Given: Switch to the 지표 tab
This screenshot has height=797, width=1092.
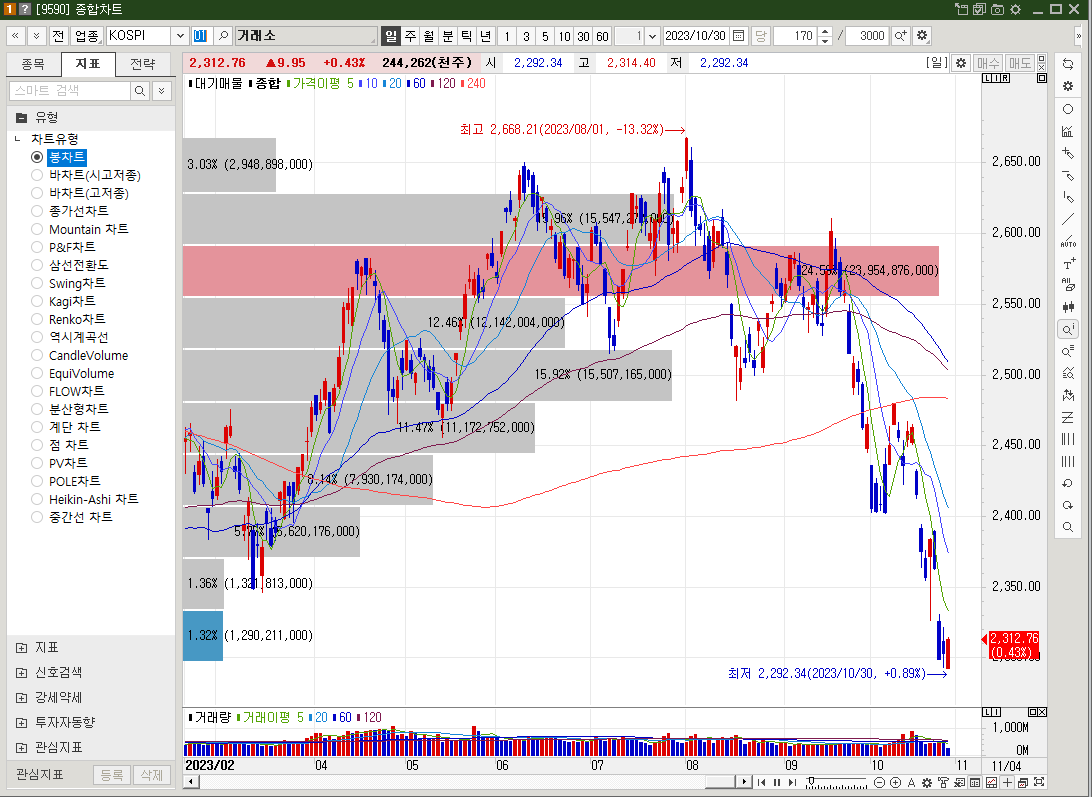Looking at the screenshot, I should 88,64.
